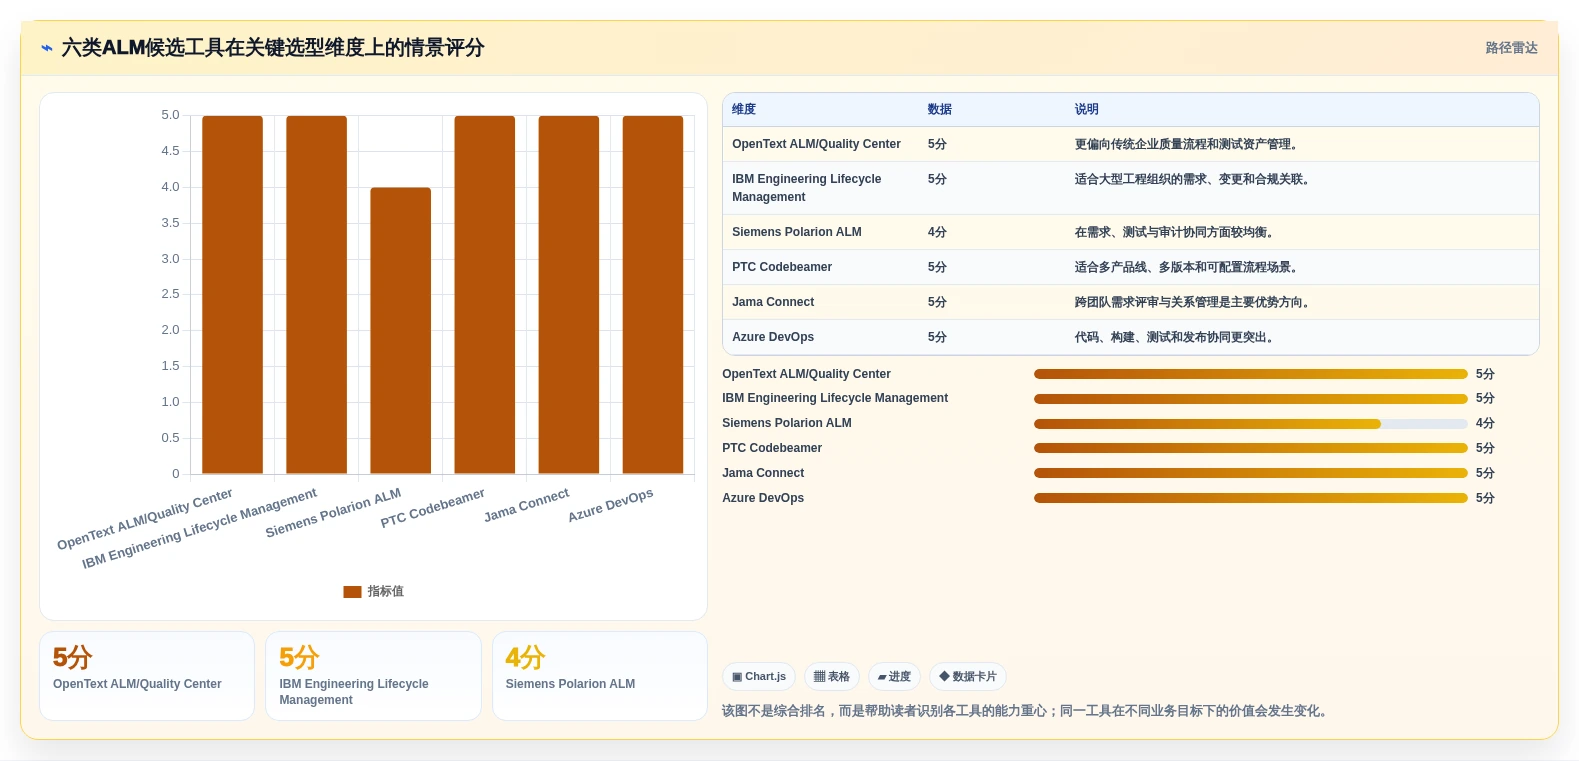Select the IBM Engineering Lifecycle Management table row
This screenshot has width=1579, height=761.
(x=1130, y=188)
